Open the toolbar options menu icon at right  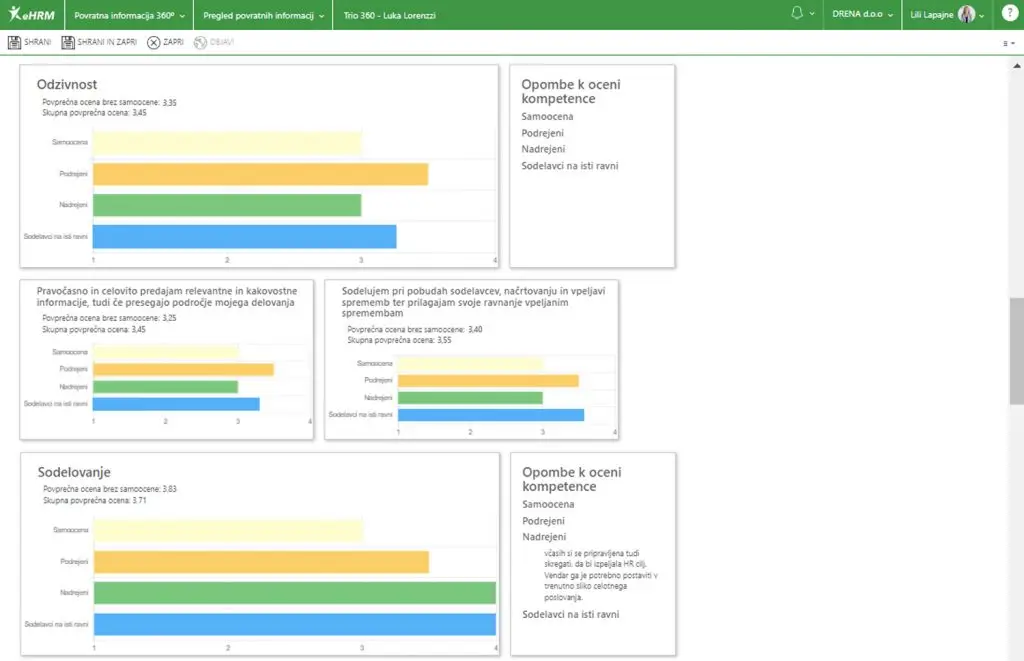point(1008,43)
